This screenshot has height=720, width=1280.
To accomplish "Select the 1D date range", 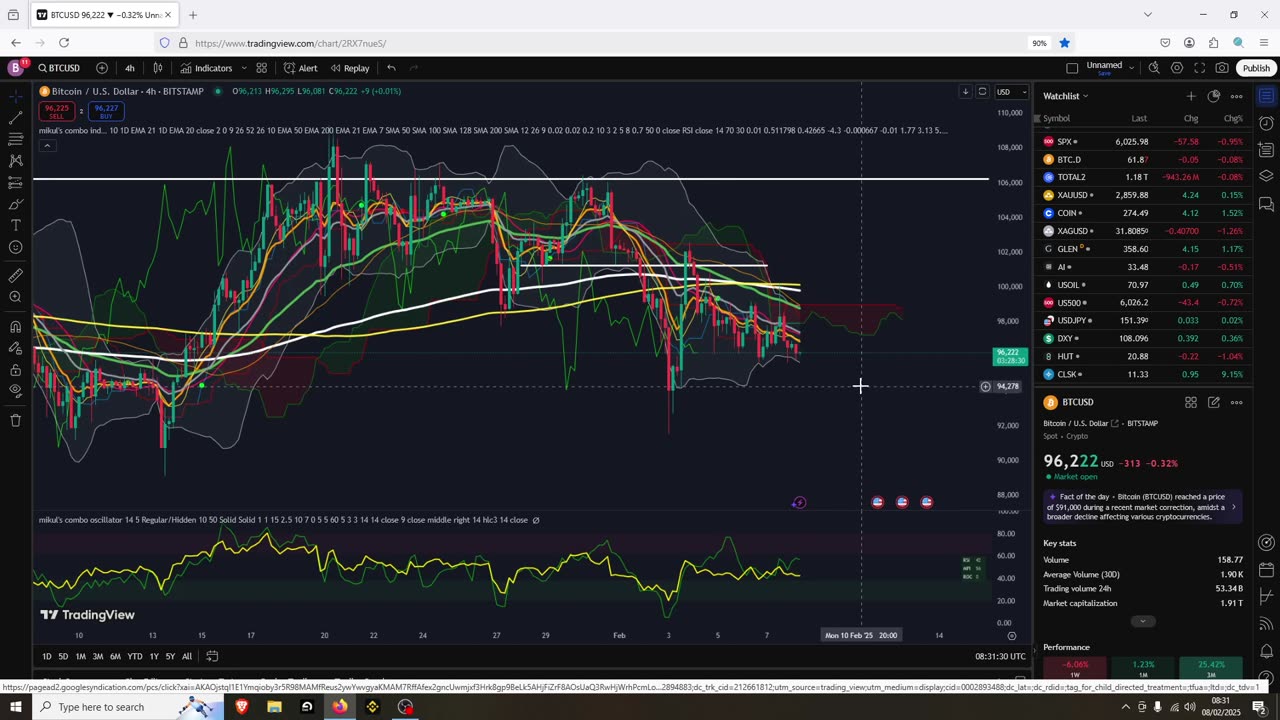I will point(47,656).
